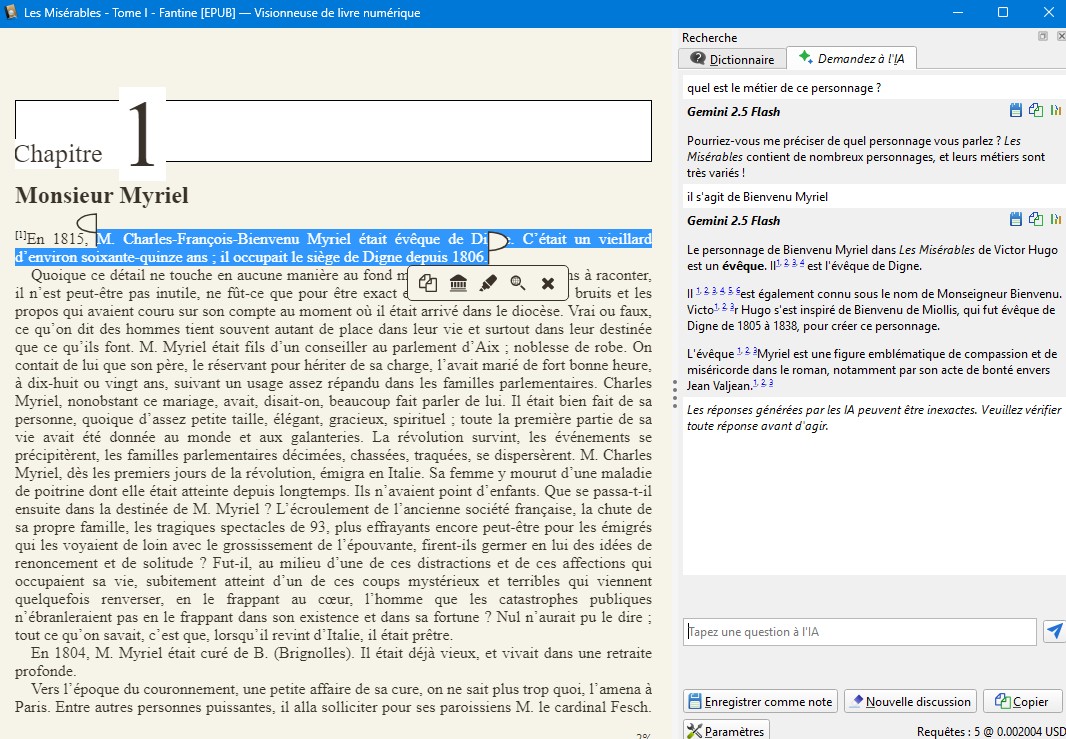1066x739 pixels.
Task: Copy the second Gemini response to clipboard
Action: click(x=1036, y=220)
